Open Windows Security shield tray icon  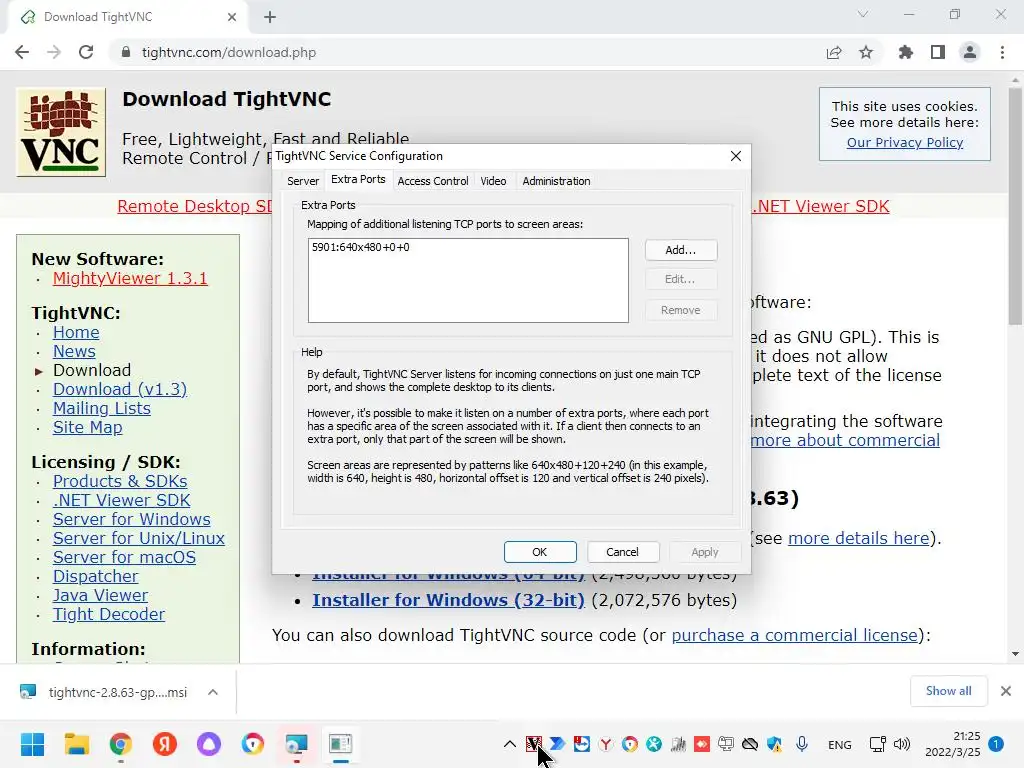(775, 744)
